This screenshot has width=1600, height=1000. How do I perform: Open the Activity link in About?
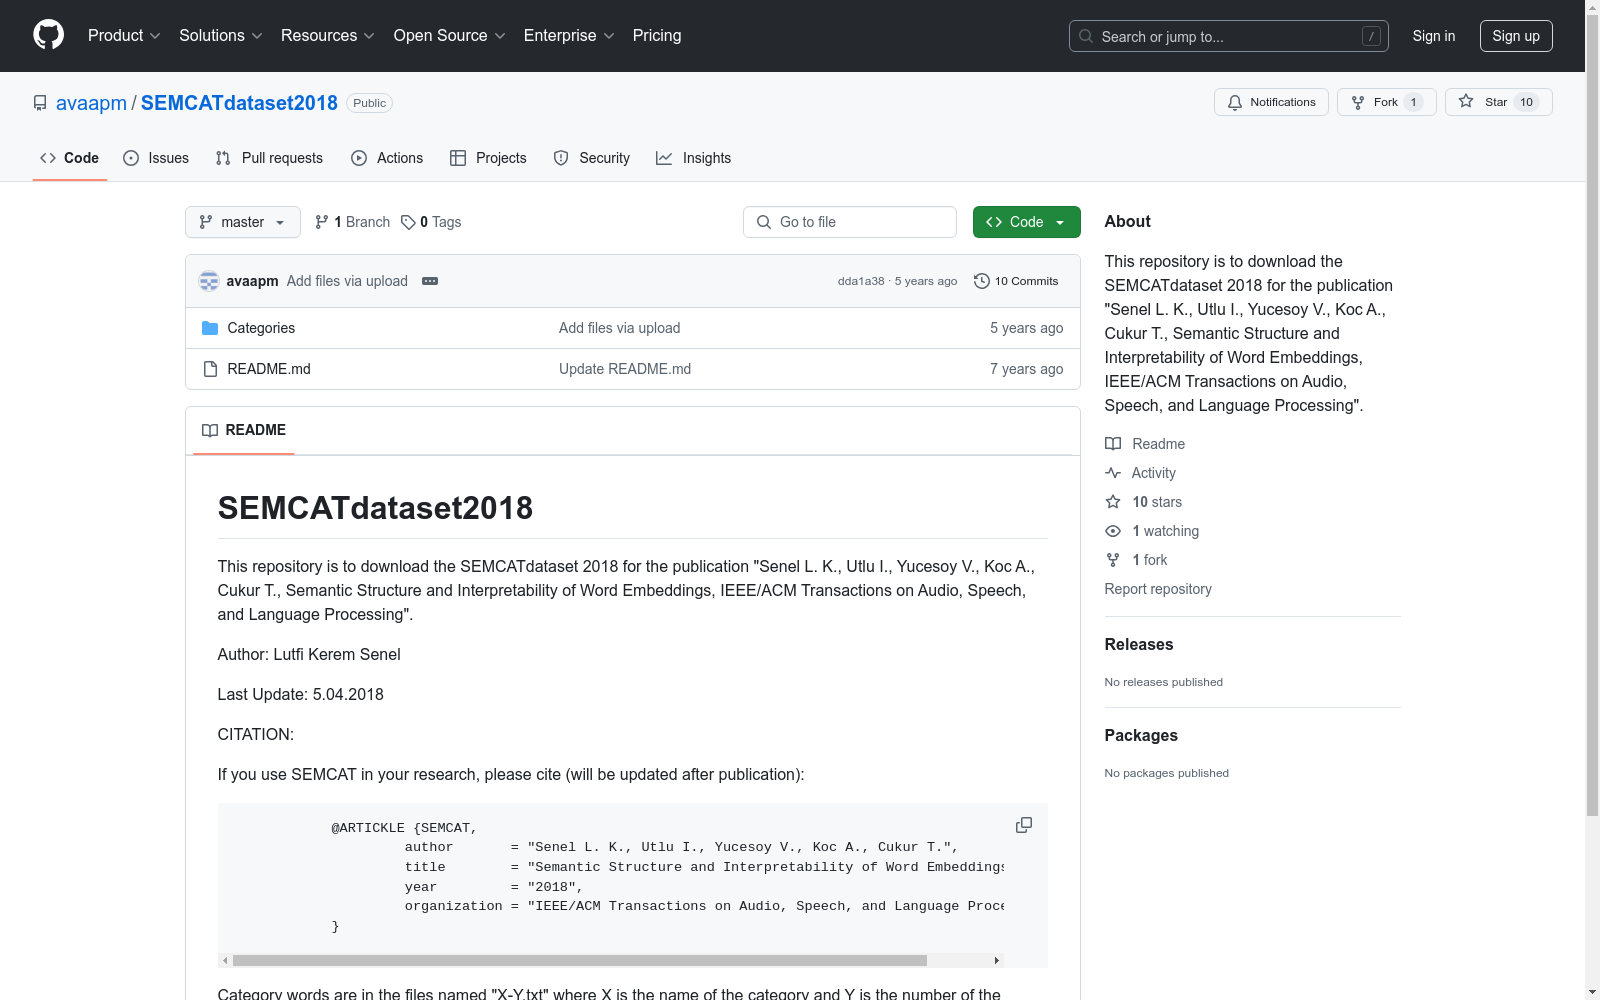[x=1154, y=473]
